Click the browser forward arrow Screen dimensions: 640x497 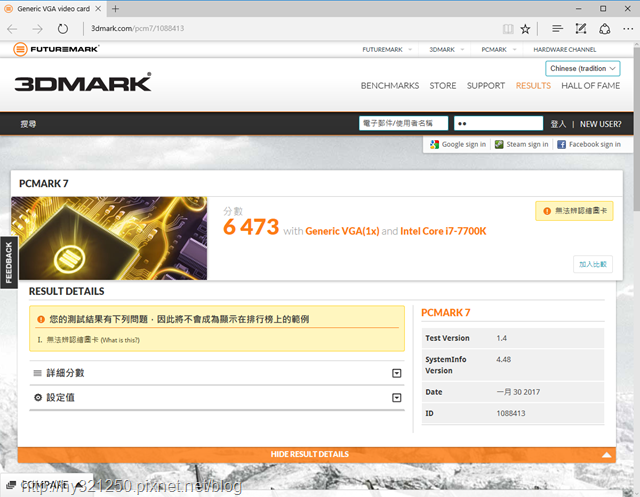pyautogui.click(x=38, y=29)
